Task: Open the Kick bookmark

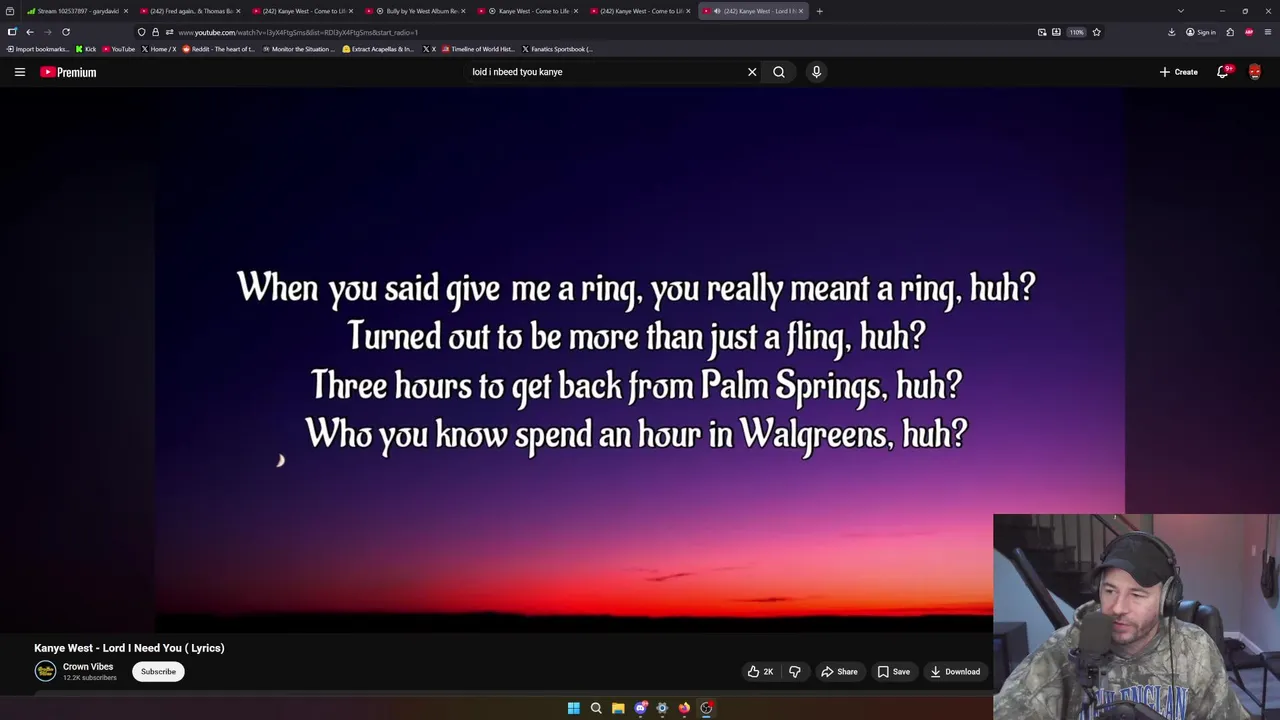Action: (86, 49)
